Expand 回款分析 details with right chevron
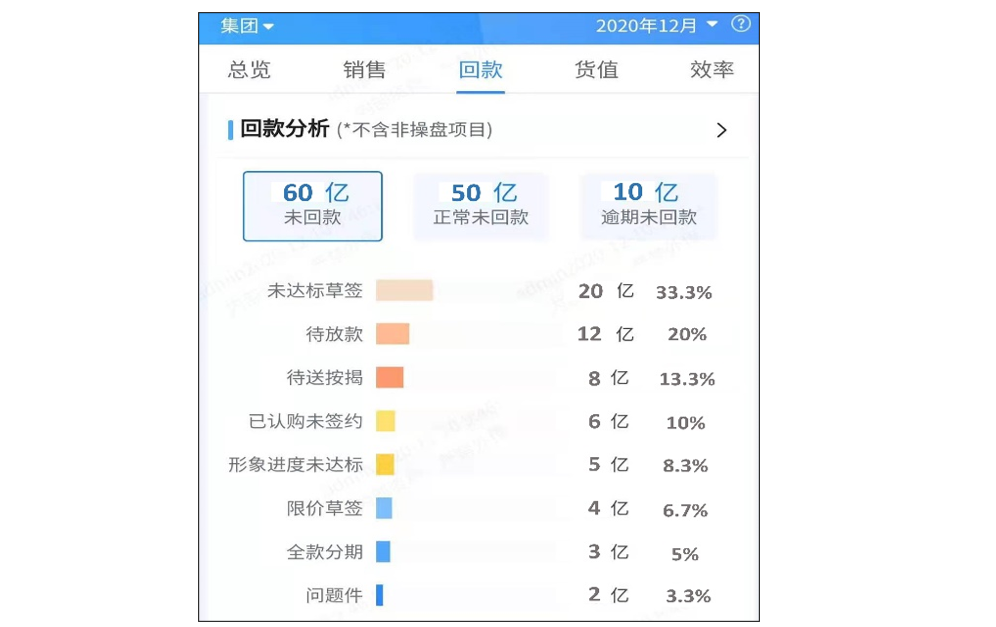 tap(721, 130)
